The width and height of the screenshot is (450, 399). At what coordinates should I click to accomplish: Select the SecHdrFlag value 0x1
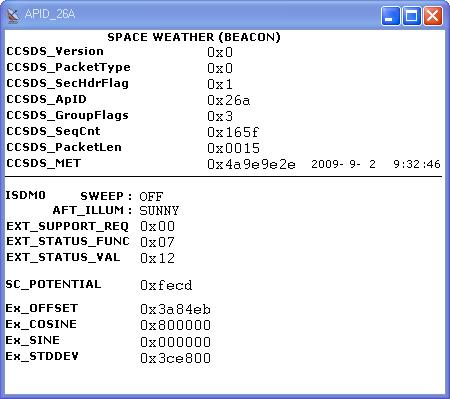(x=220, y=84)
